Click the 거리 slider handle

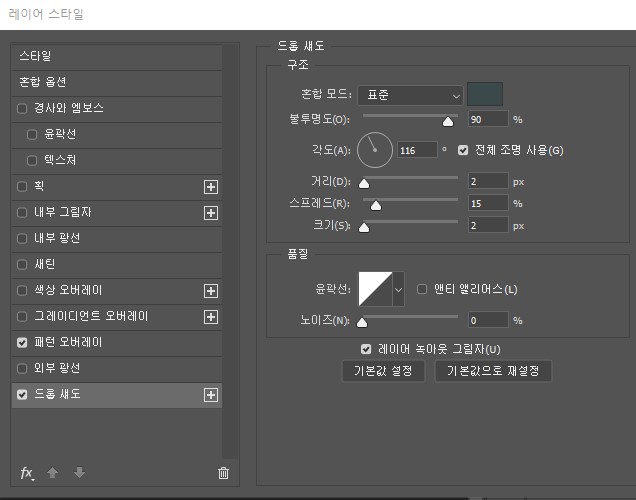point(364,183)
